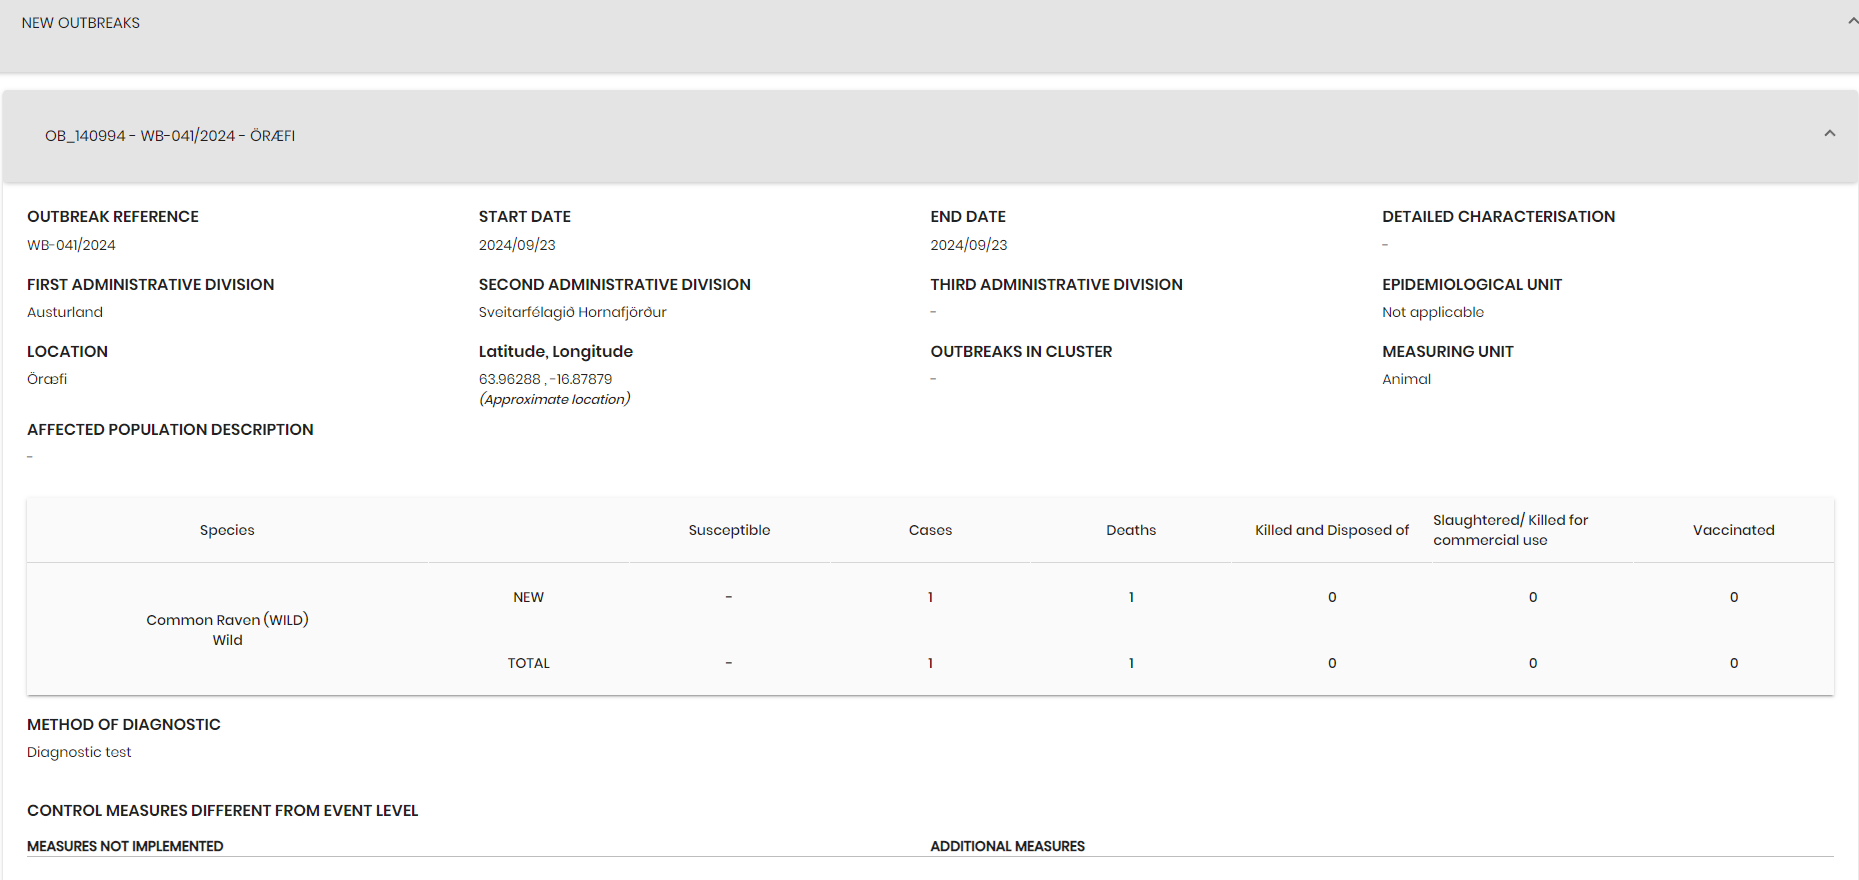Click the Killed and Disposed of column header

[x=1332, y=530]
